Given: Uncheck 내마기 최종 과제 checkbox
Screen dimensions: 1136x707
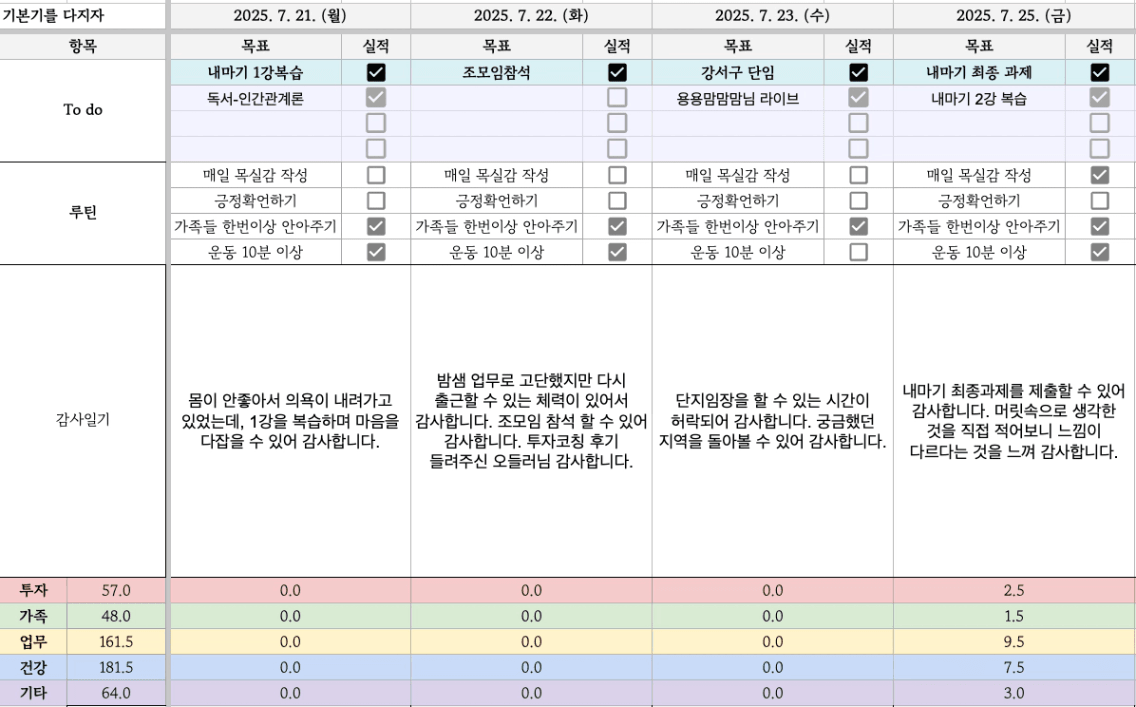Looking at the screenshot, I should coord(1100,72).
